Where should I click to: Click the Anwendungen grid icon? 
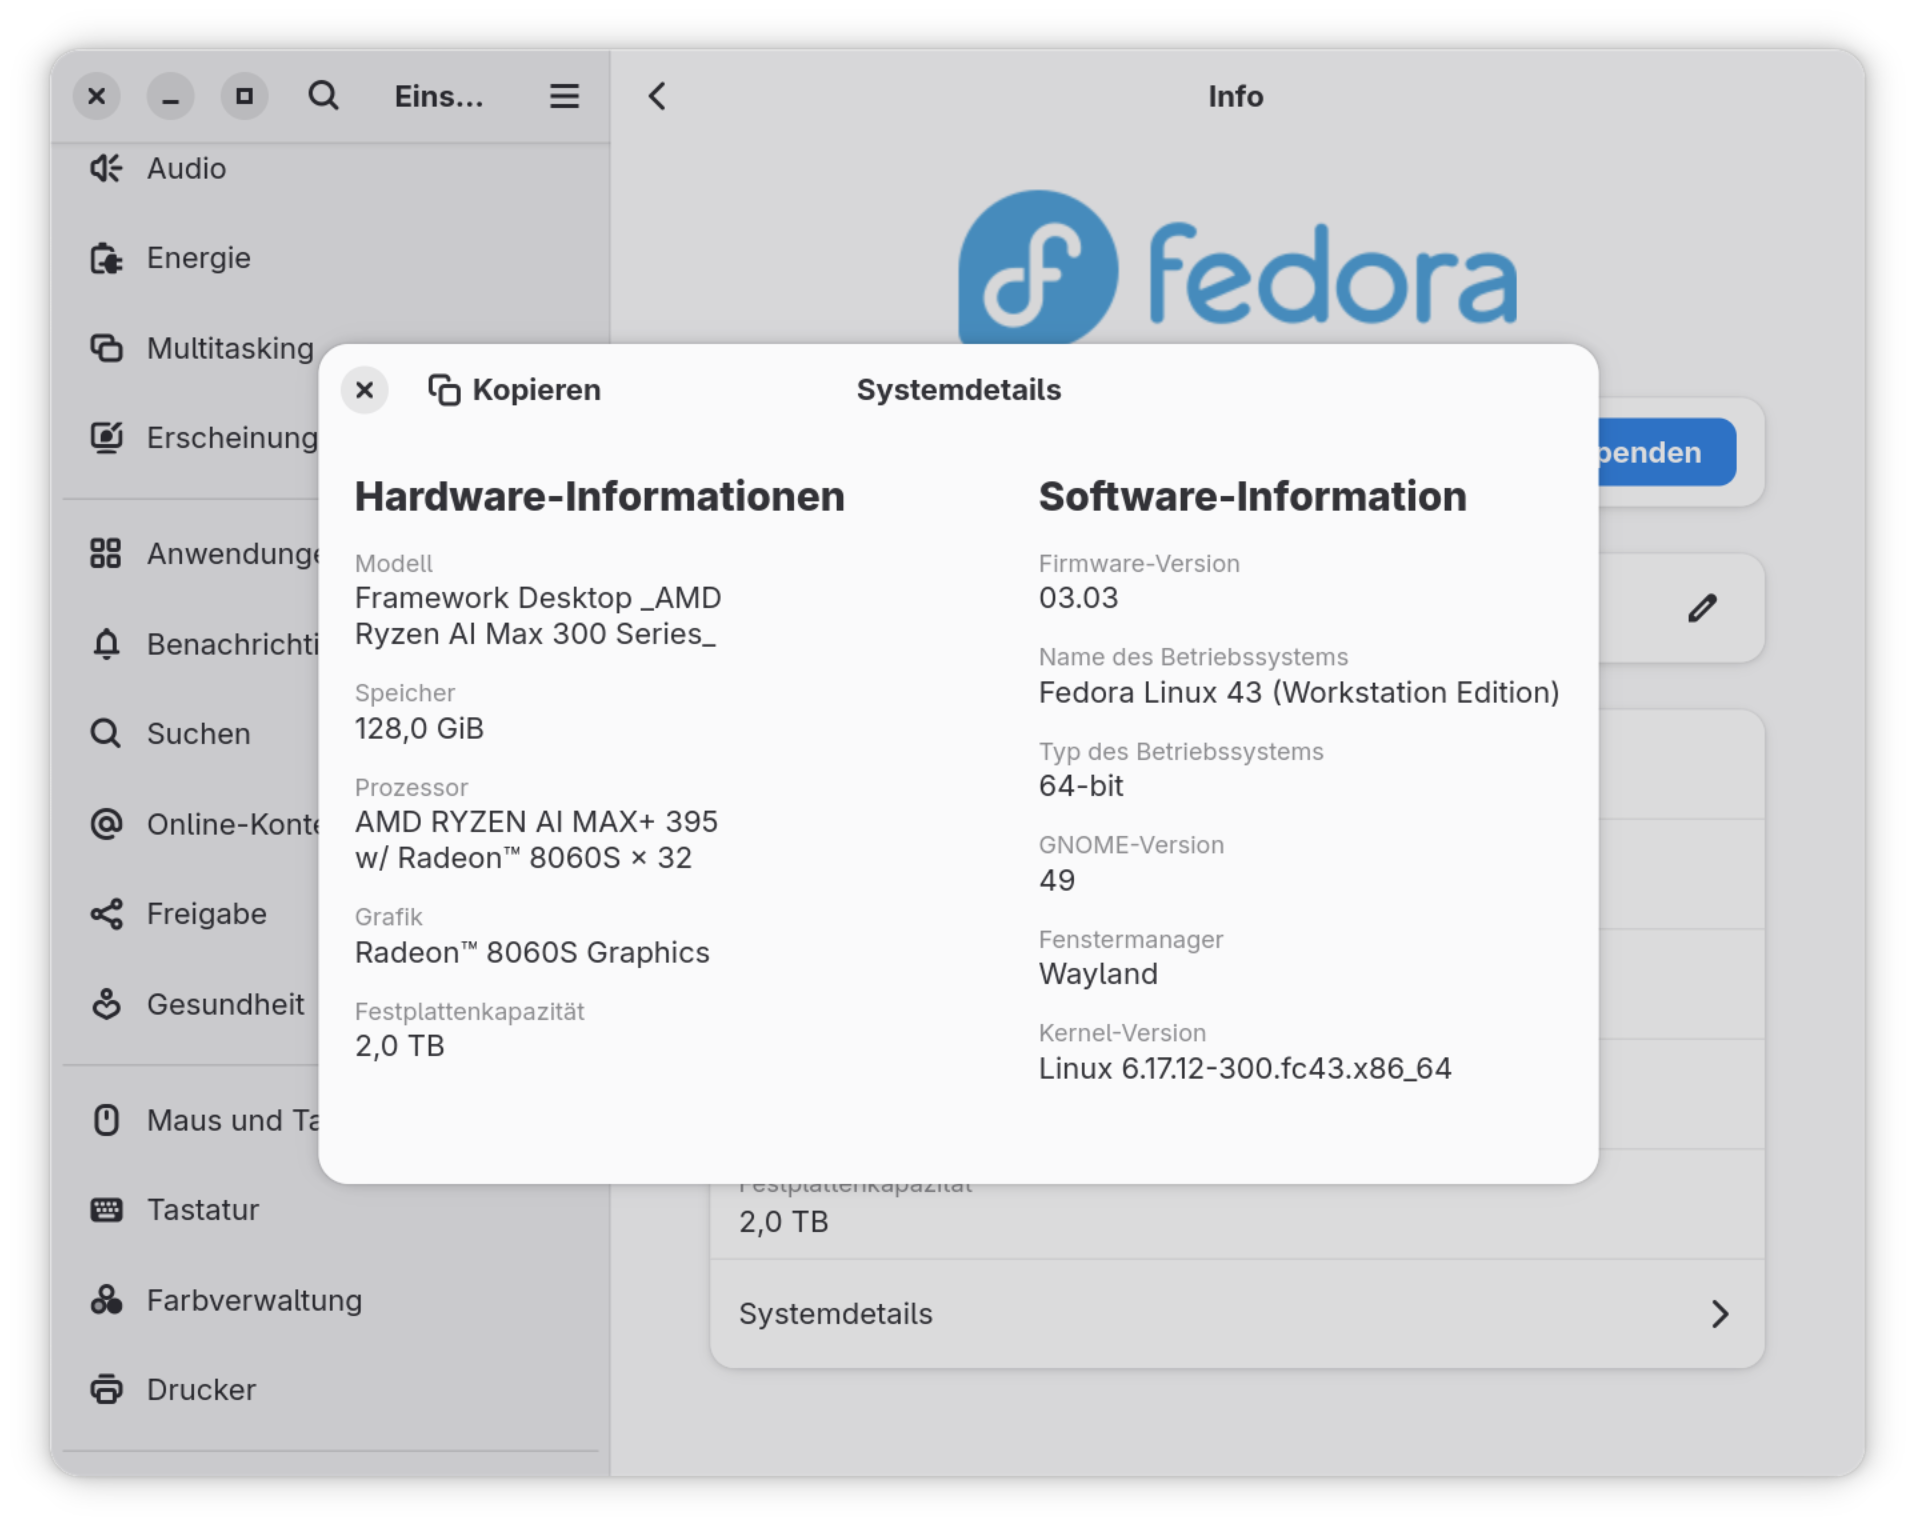(106, 553)
